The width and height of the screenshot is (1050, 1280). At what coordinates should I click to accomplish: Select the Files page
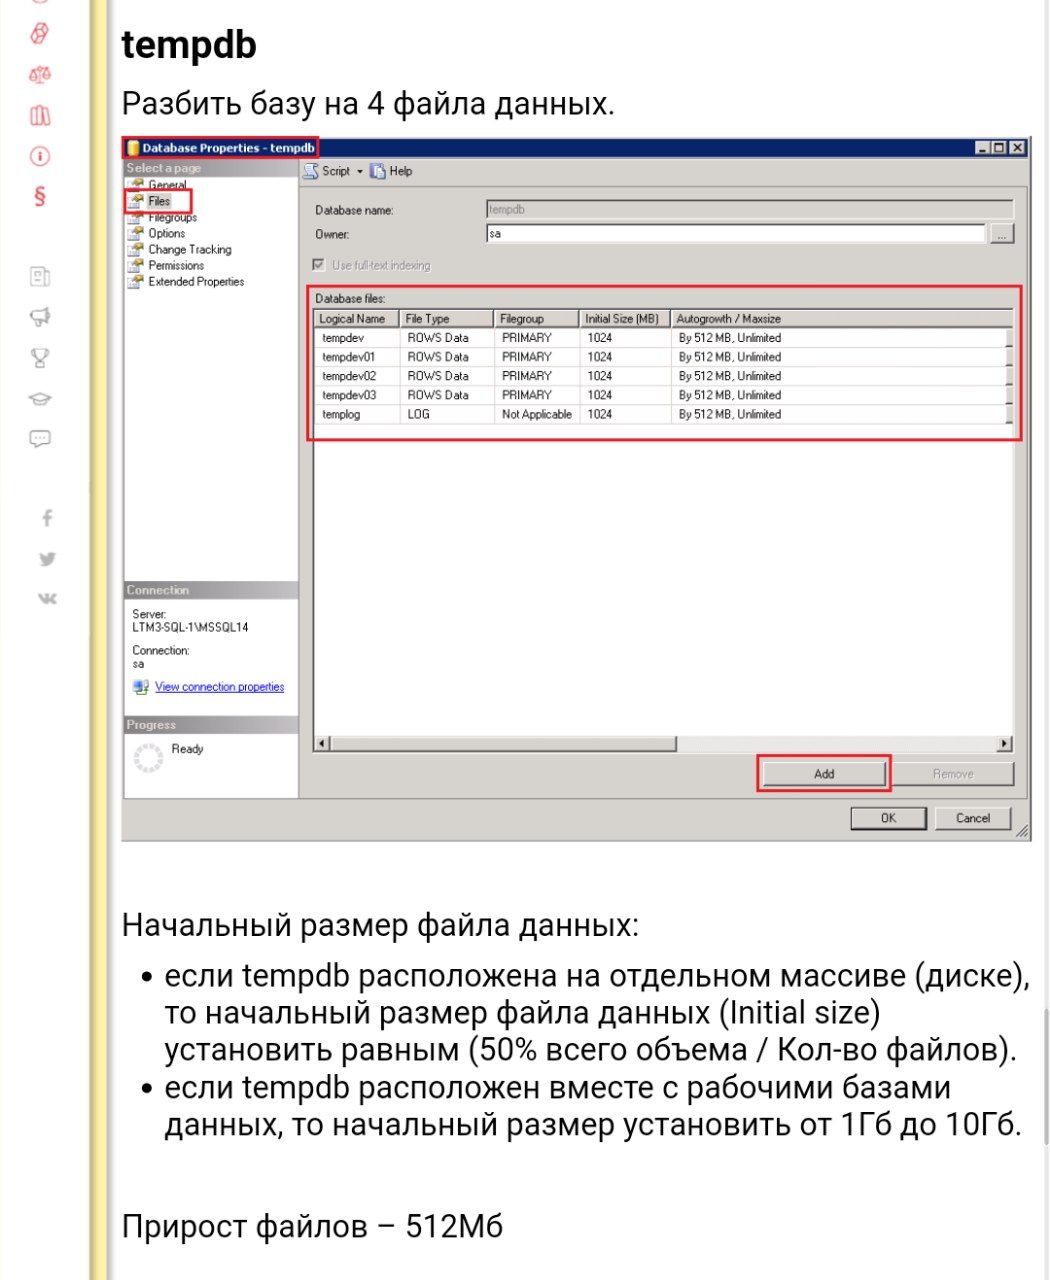point(159,201)
